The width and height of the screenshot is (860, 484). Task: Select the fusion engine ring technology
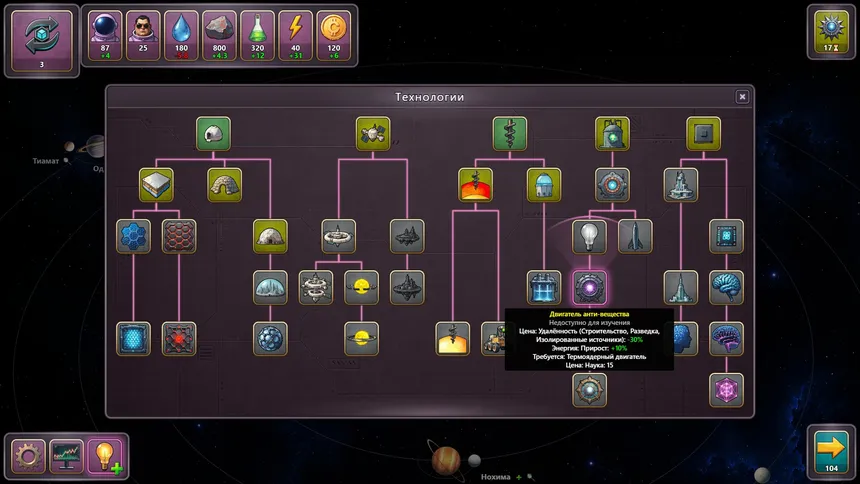point(612,185)
